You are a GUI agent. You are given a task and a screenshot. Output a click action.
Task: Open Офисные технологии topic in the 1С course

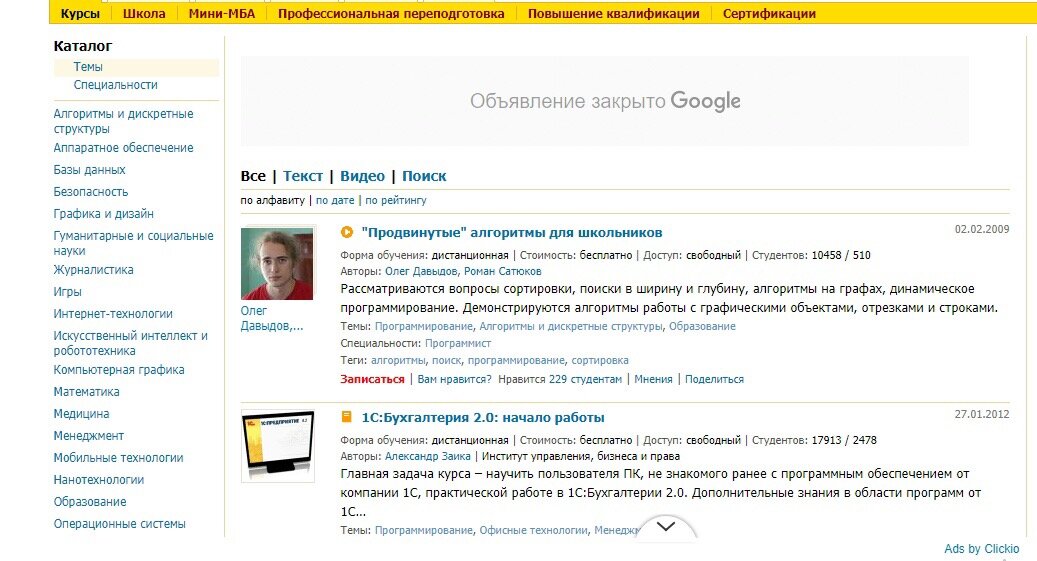tap(533, 530)
